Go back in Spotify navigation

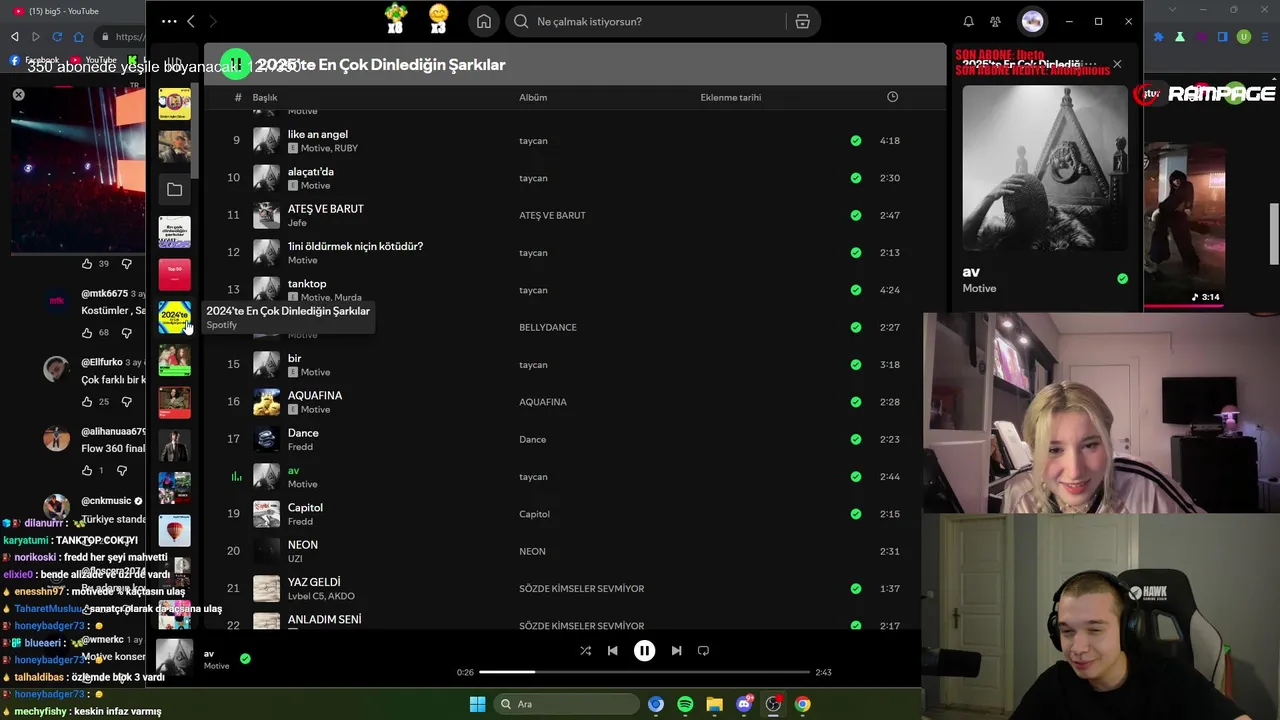click(x=190, y=21)
